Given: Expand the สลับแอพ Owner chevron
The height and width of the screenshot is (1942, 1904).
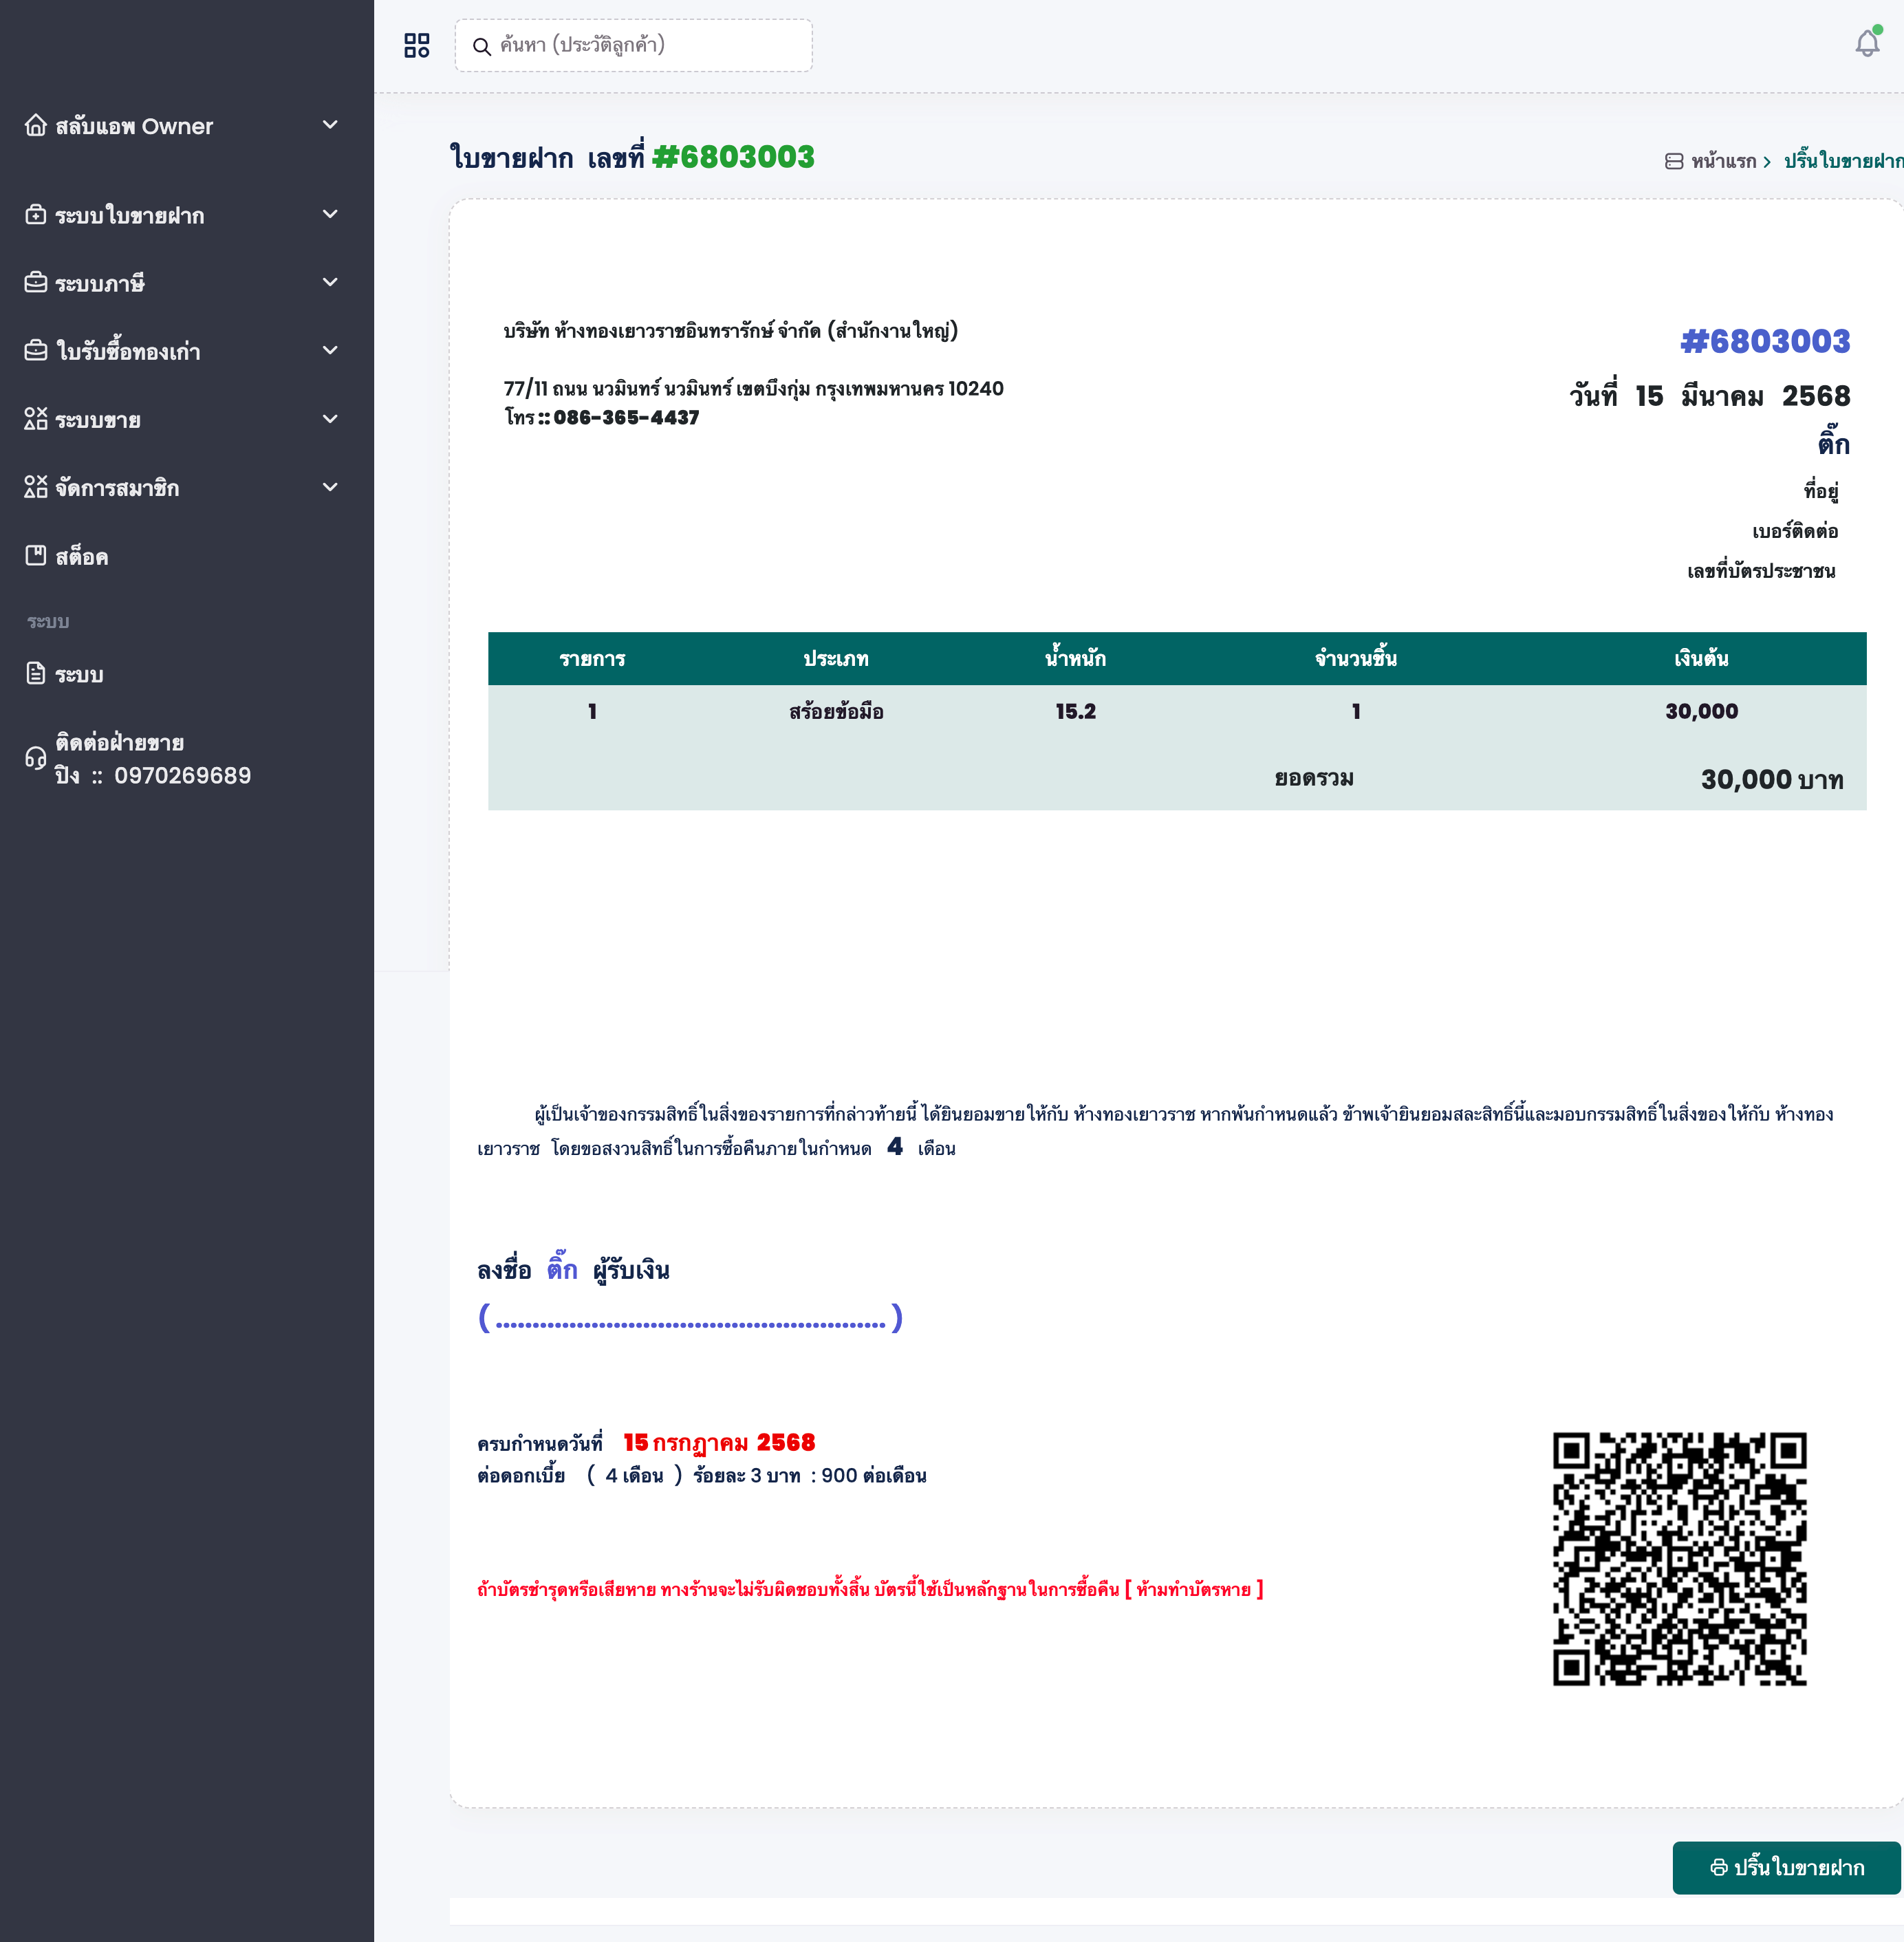Looking at the screenshot, I should click(330, 125).
